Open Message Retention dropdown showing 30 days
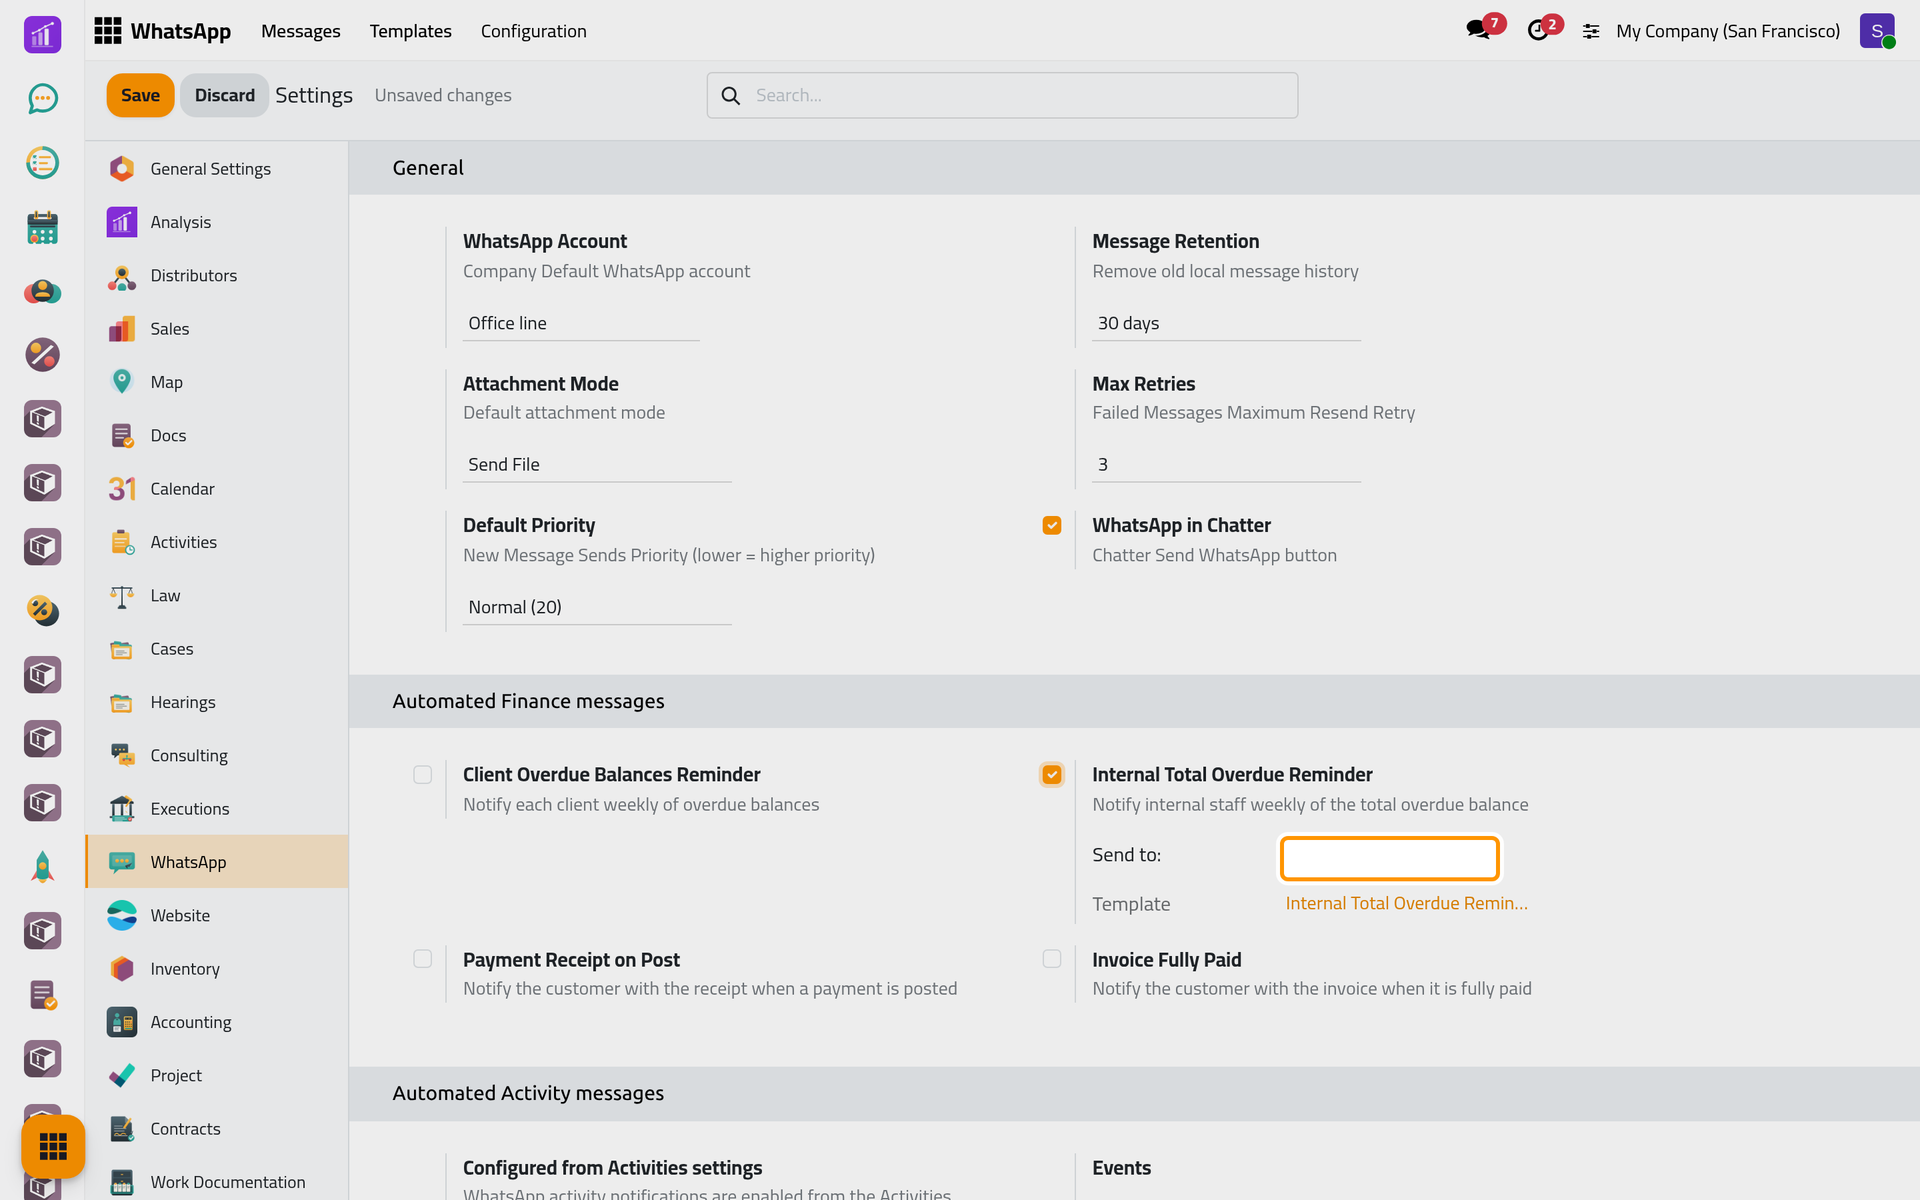The width and height of the screenshot is (1920, 1200). point(1226,323)
